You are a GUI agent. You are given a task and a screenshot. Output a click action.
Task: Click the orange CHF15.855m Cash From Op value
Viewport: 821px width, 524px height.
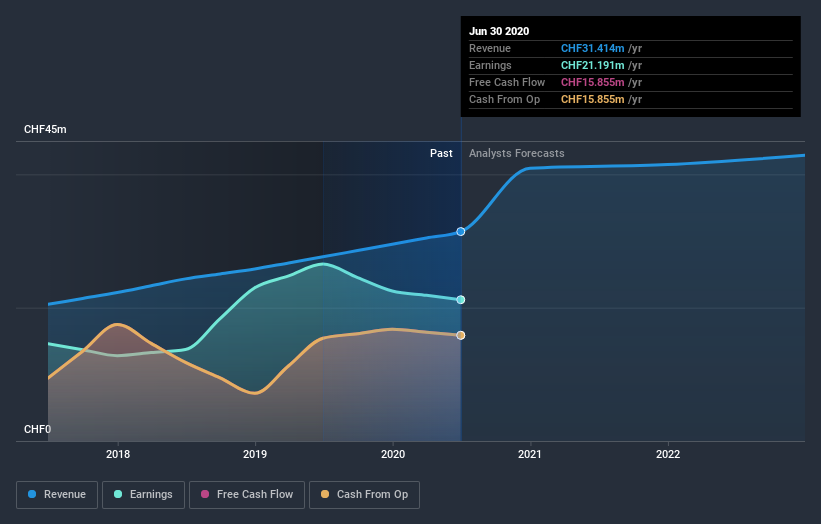[592, 99]
